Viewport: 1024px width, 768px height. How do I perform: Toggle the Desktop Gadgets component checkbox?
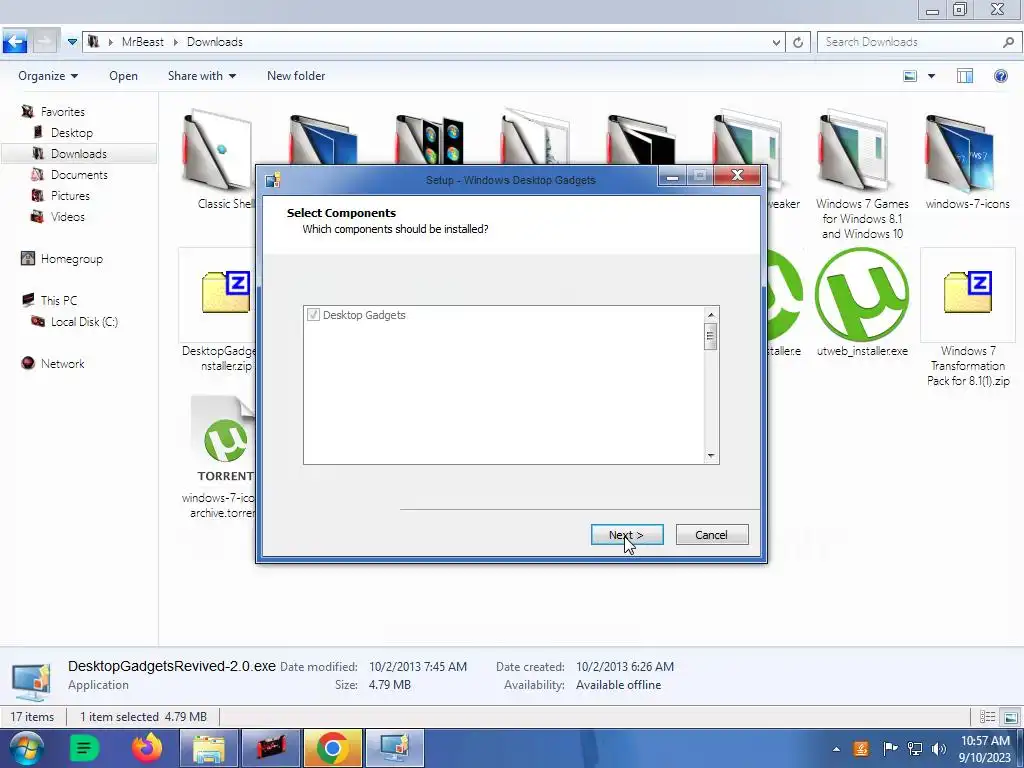313,315
